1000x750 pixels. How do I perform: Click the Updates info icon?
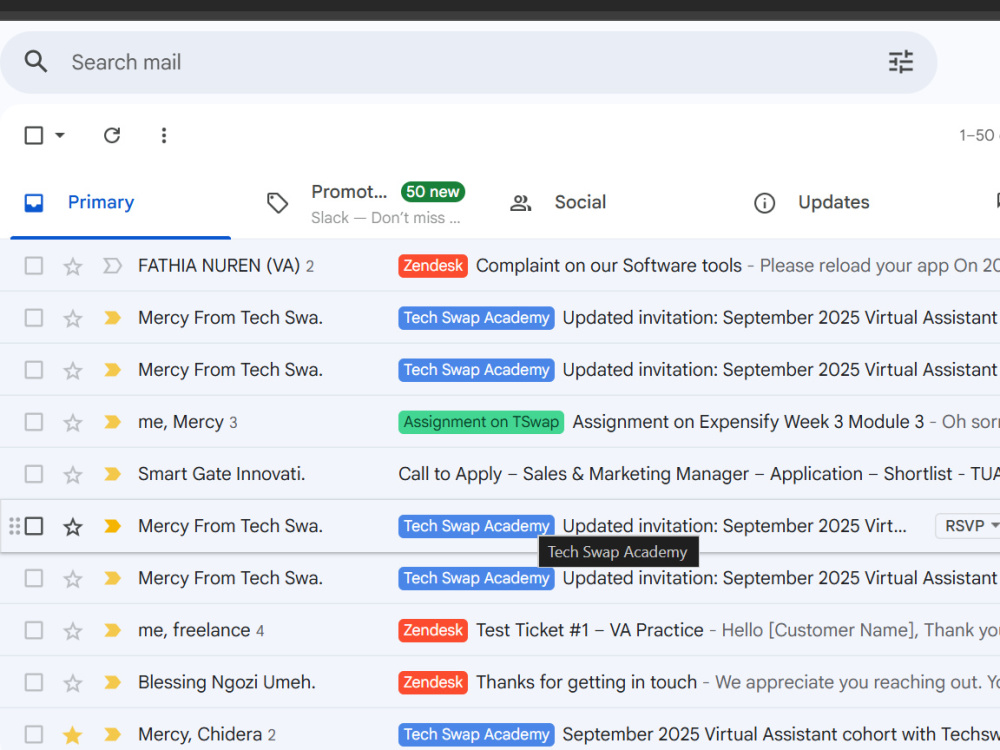(764, 203)
